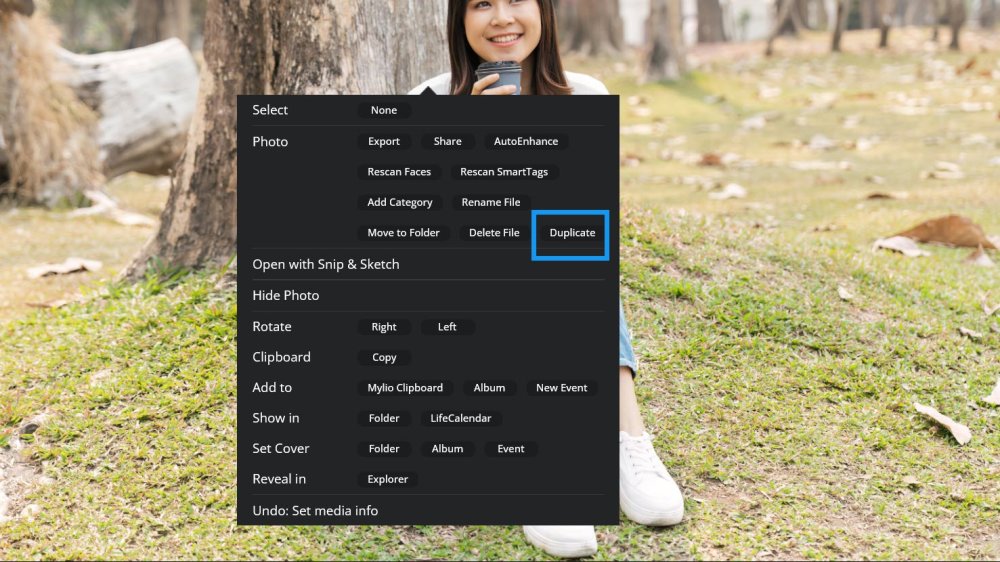
Task: Show photo in LifeCalendar
Action: point(460,418)
